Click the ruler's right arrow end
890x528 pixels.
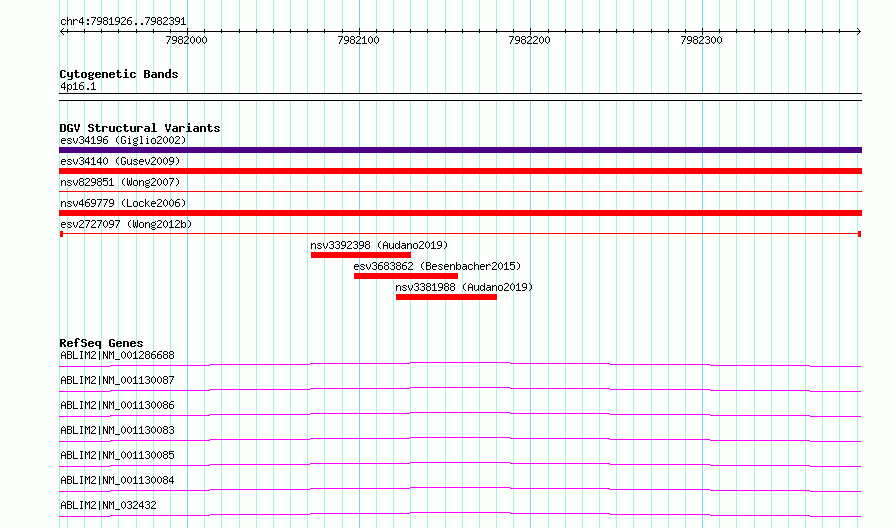point(859,31)
